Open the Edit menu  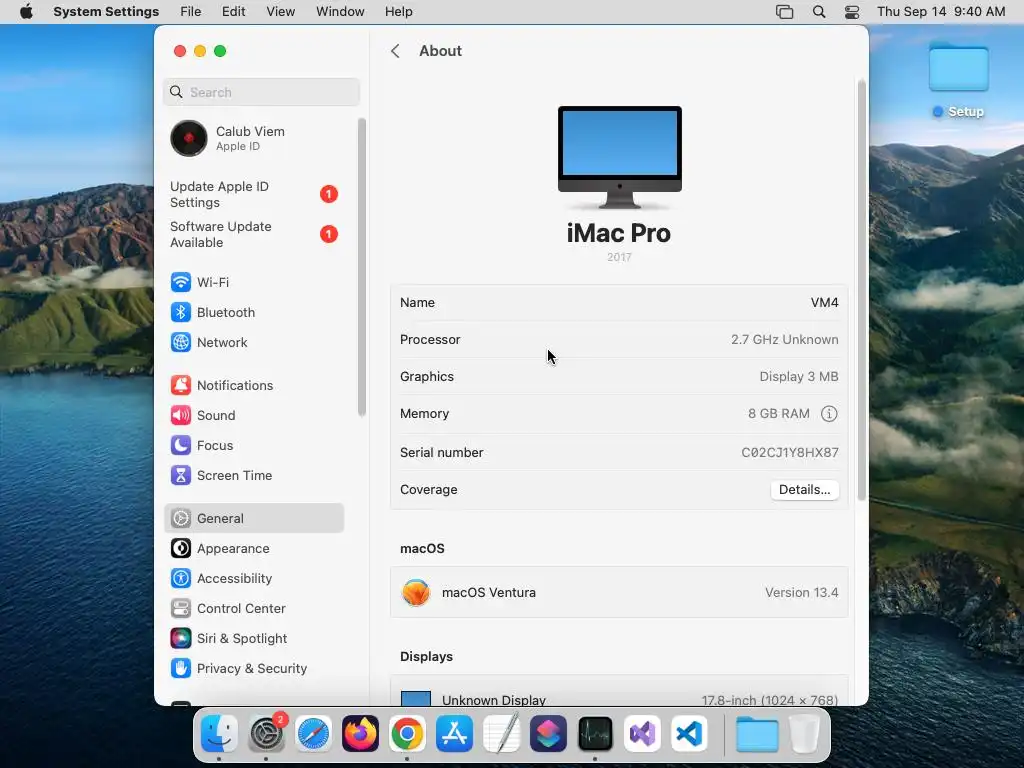(233, 12)
